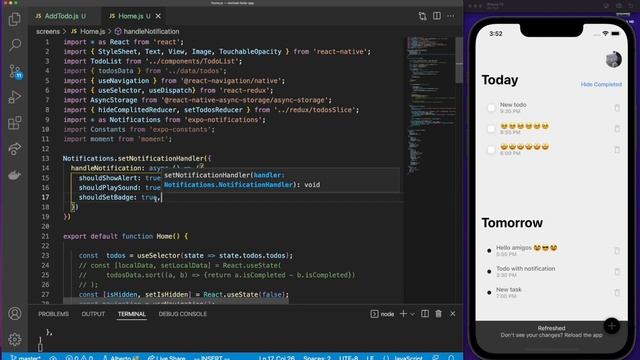The width and height of the screenshot is (640, 360).
Task: Split the editor to the right
Action: click(437, 16)
